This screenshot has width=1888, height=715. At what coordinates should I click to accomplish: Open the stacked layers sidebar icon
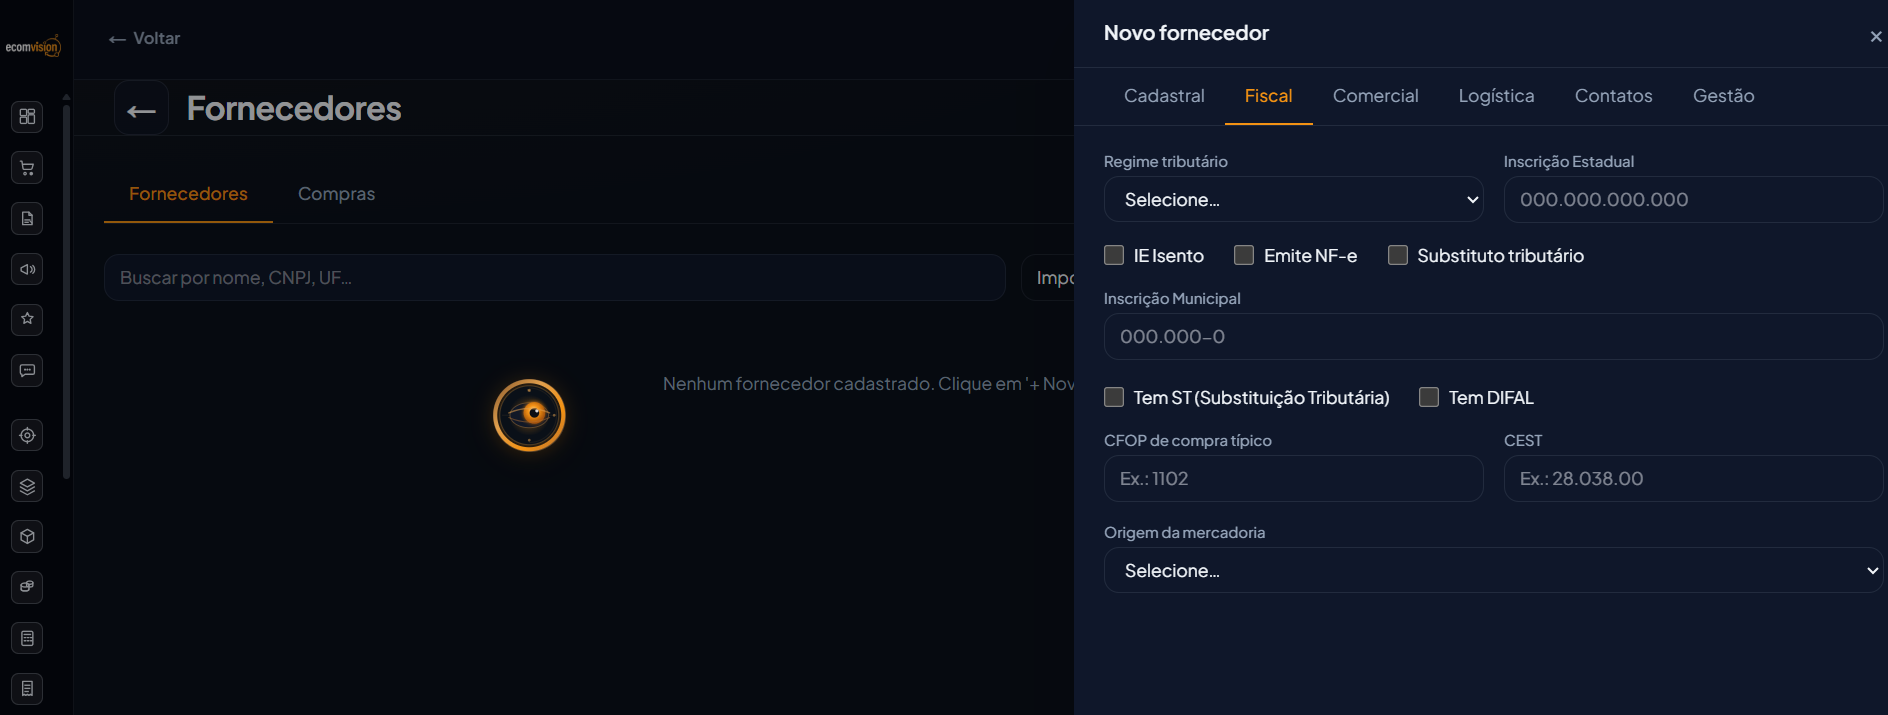(x=27, y=486)
